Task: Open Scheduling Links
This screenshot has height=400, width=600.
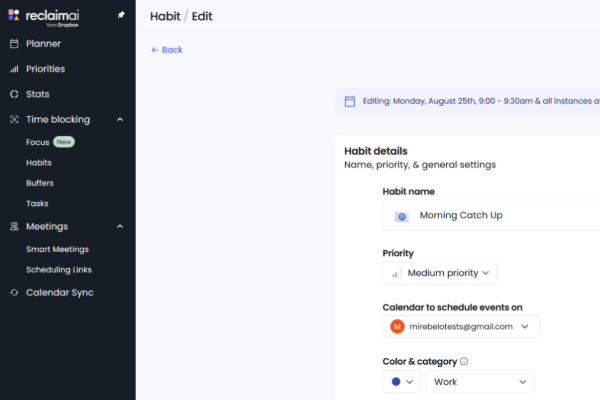Action: [x=59, y=269]
